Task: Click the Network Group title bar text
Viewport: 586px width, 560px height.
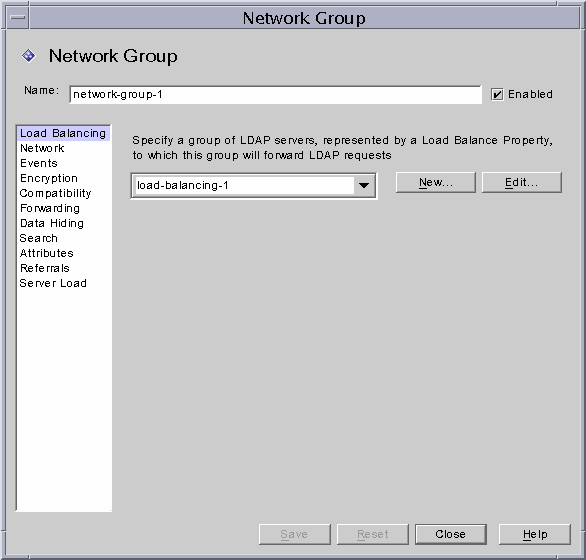Action: (x=304, y=18)
